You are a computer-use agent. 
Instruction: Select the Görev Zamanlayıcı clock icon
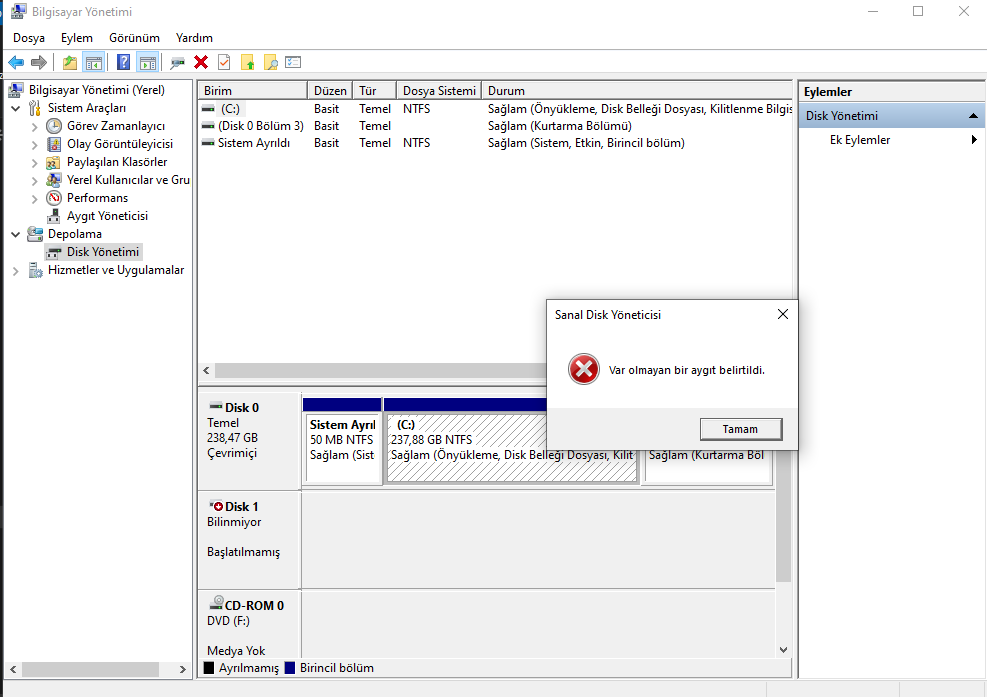point(54,126)
